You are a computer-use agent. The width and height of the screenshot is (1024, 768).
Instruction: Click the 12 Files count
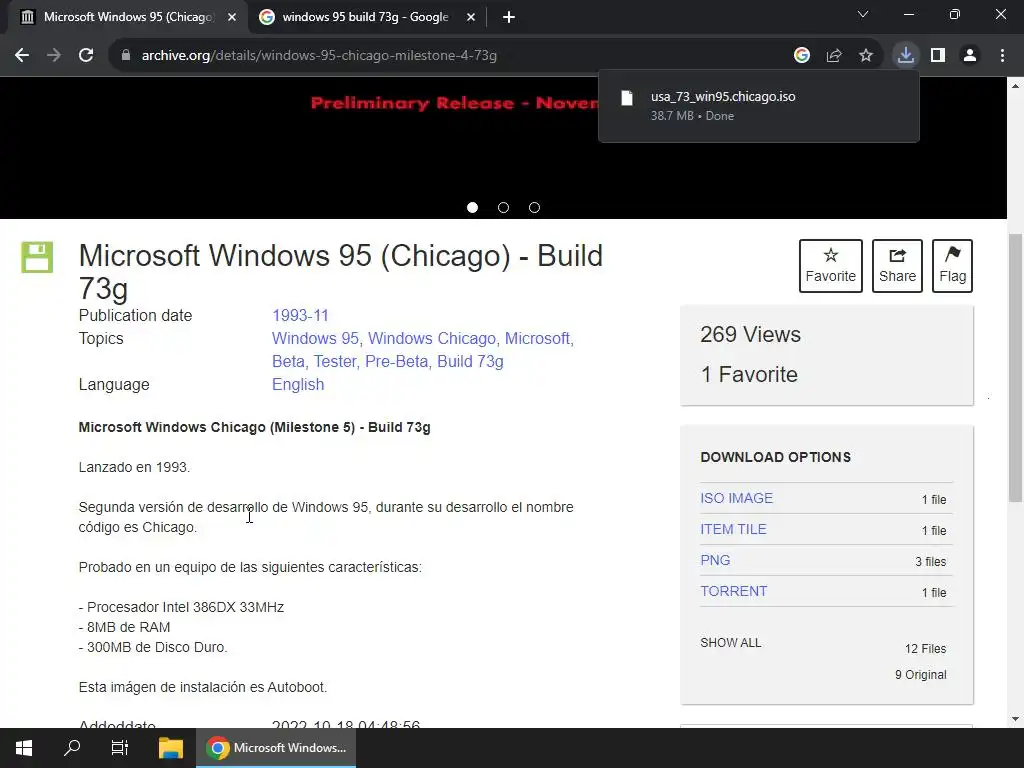click(925, 648)
